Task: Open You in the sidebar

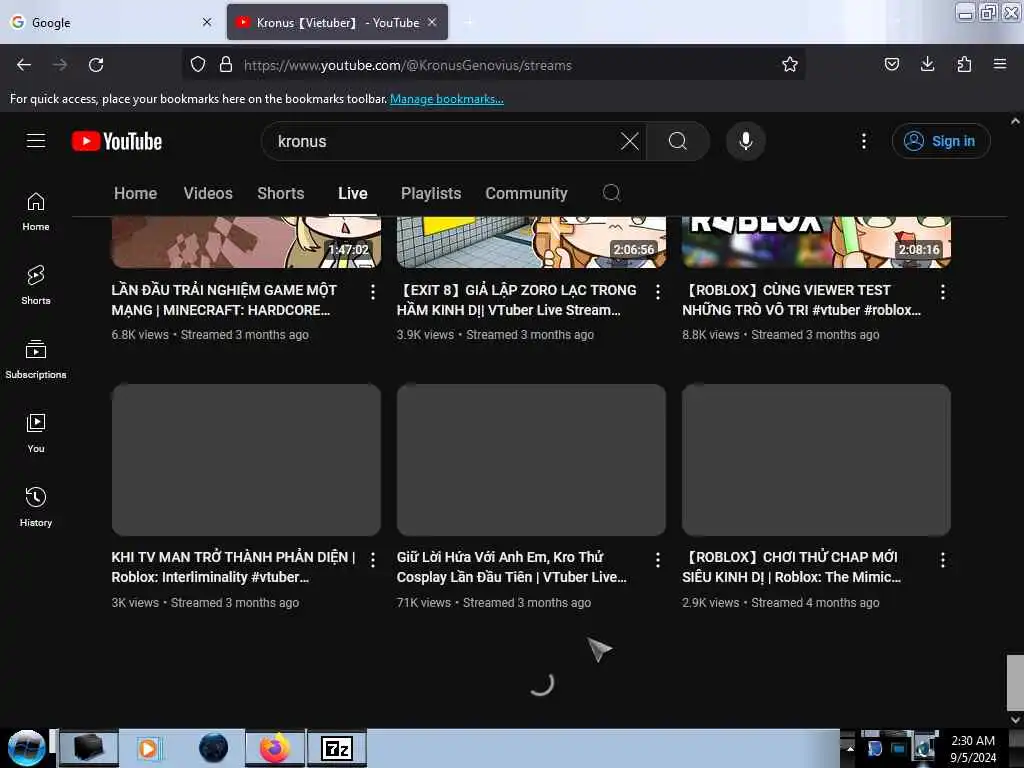Action: [36, 433]
